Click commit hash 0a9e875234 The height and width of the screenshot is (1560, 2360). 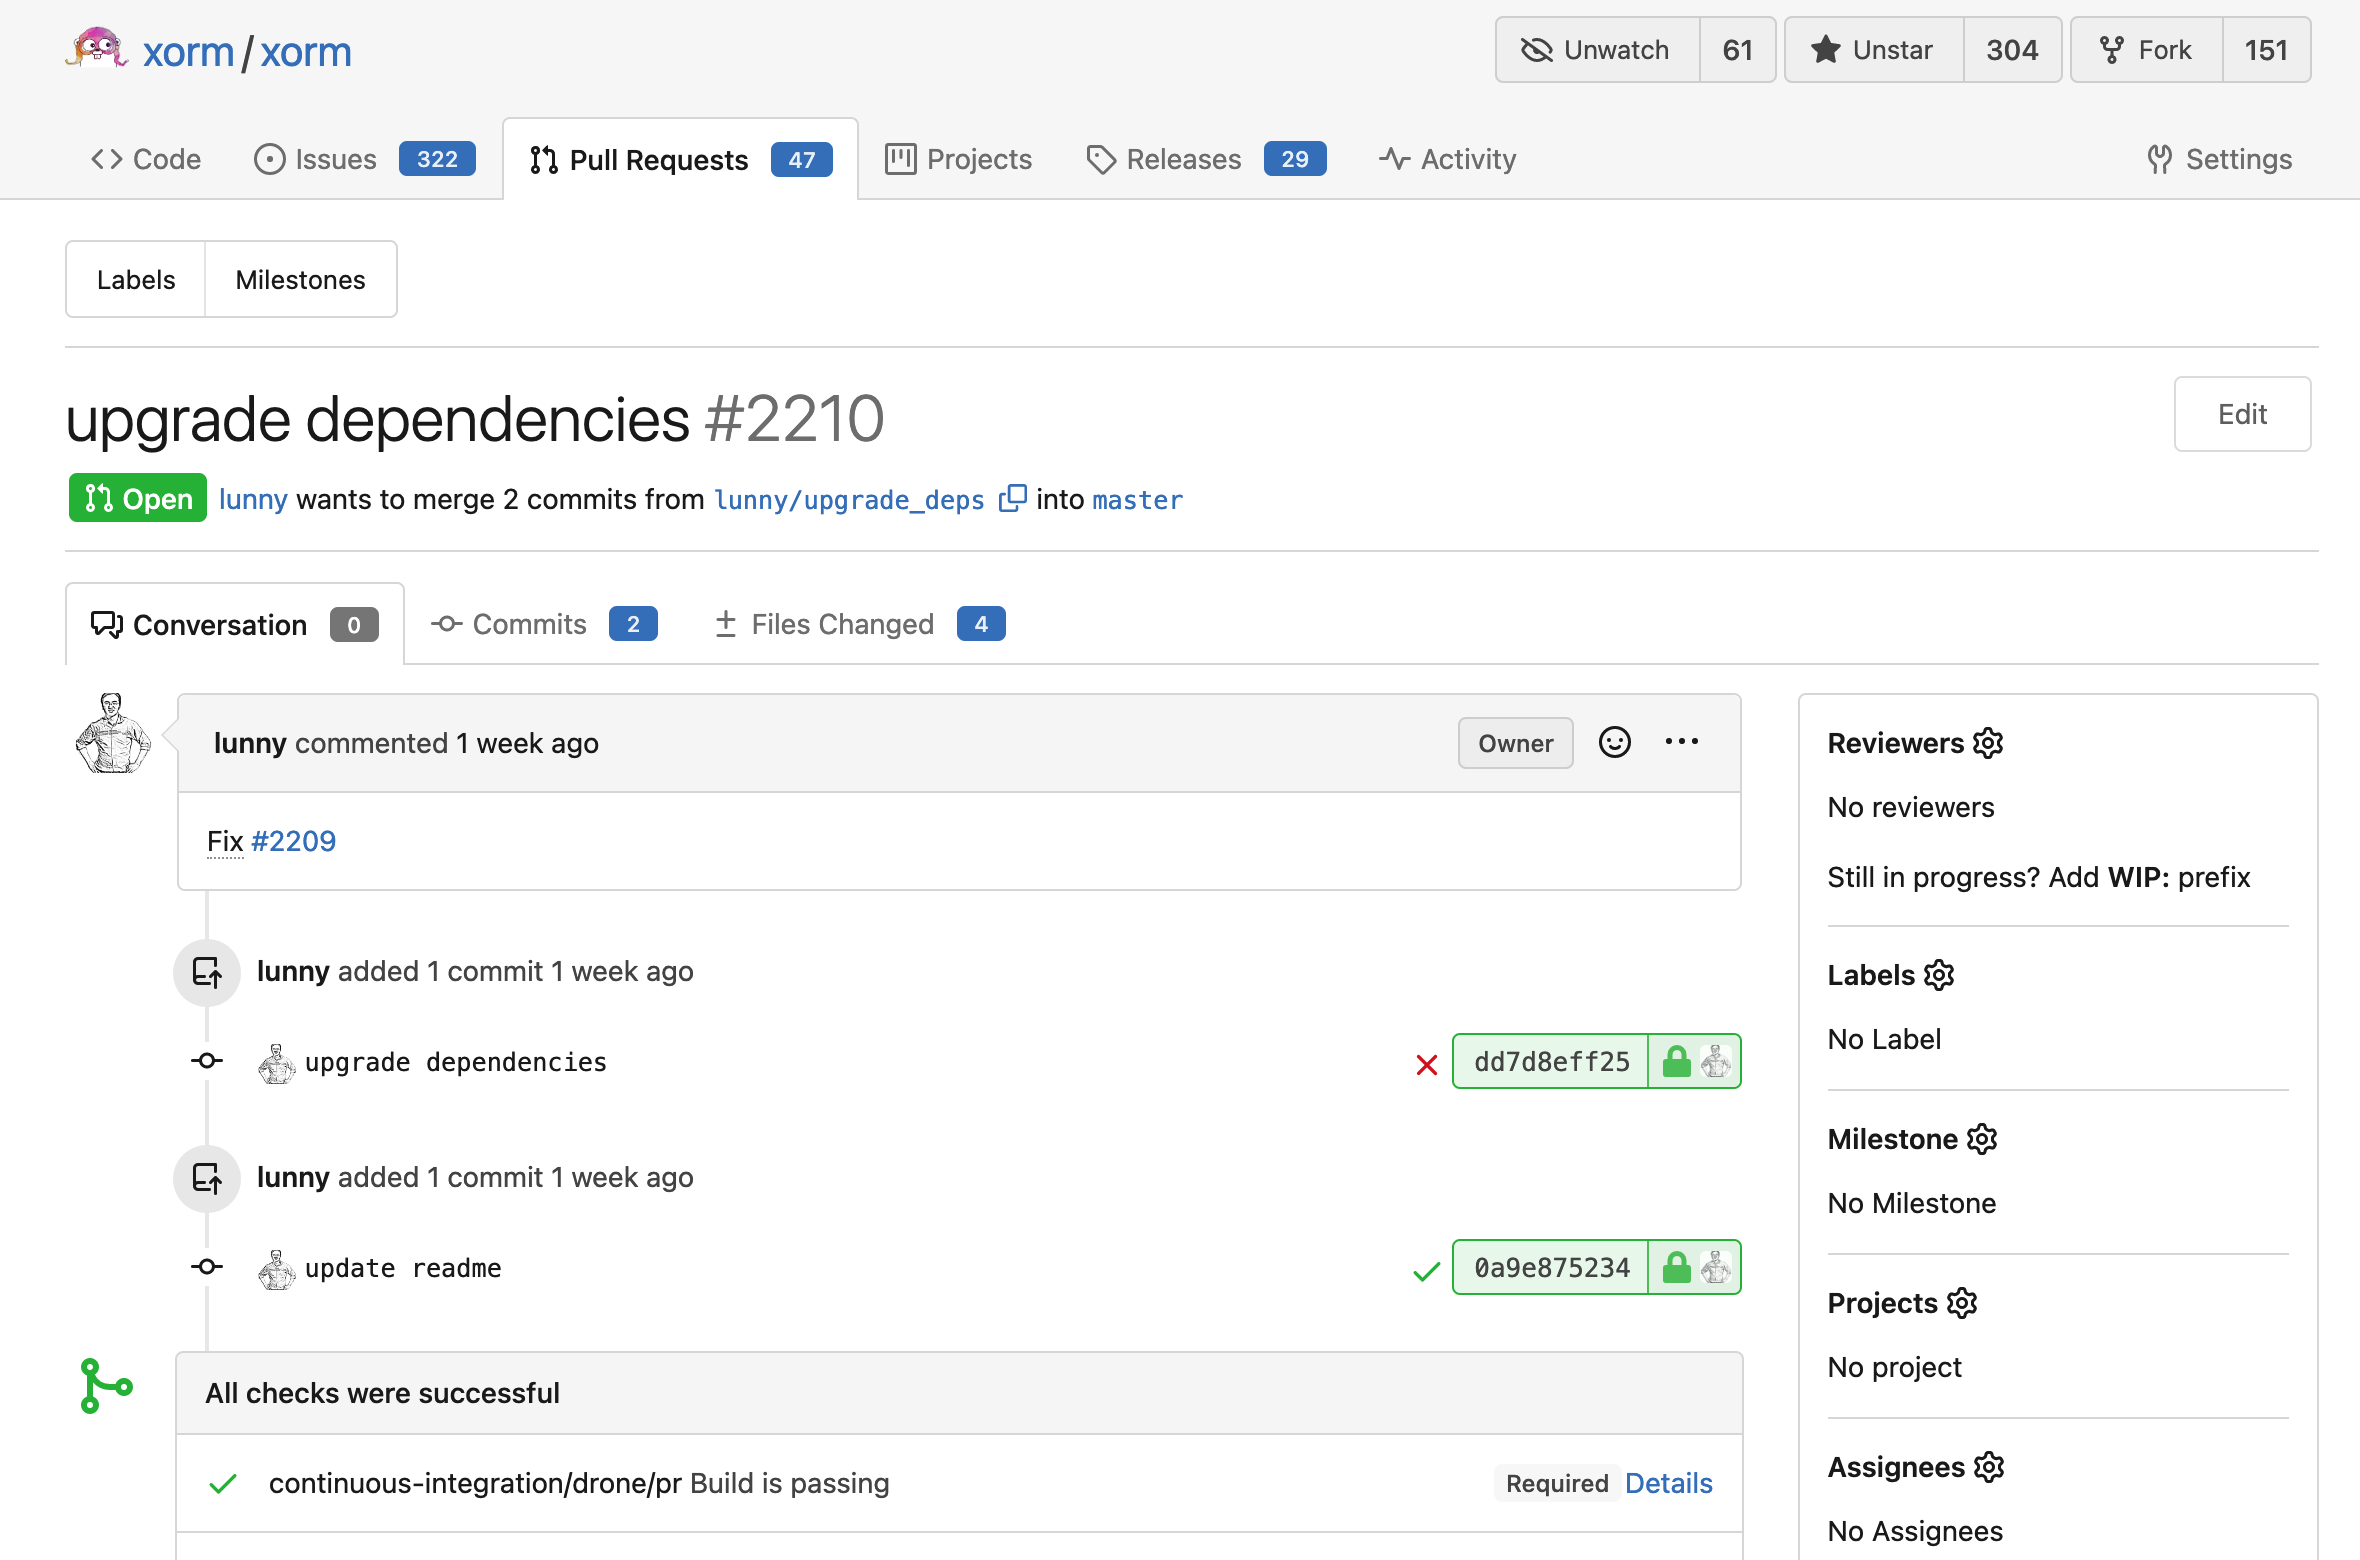tap(1550, 1267)
